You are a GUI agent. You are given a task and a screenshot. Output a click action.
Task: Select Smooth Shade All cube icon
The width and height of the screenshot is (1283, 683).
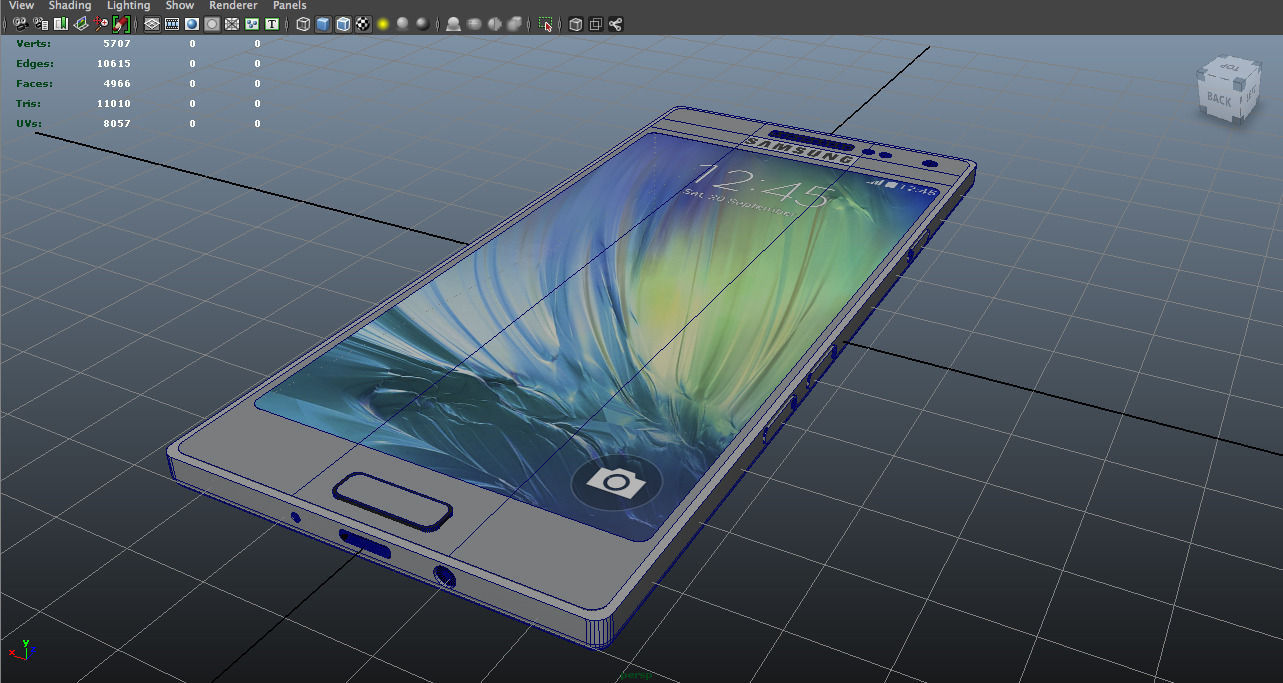click(323, 23)
